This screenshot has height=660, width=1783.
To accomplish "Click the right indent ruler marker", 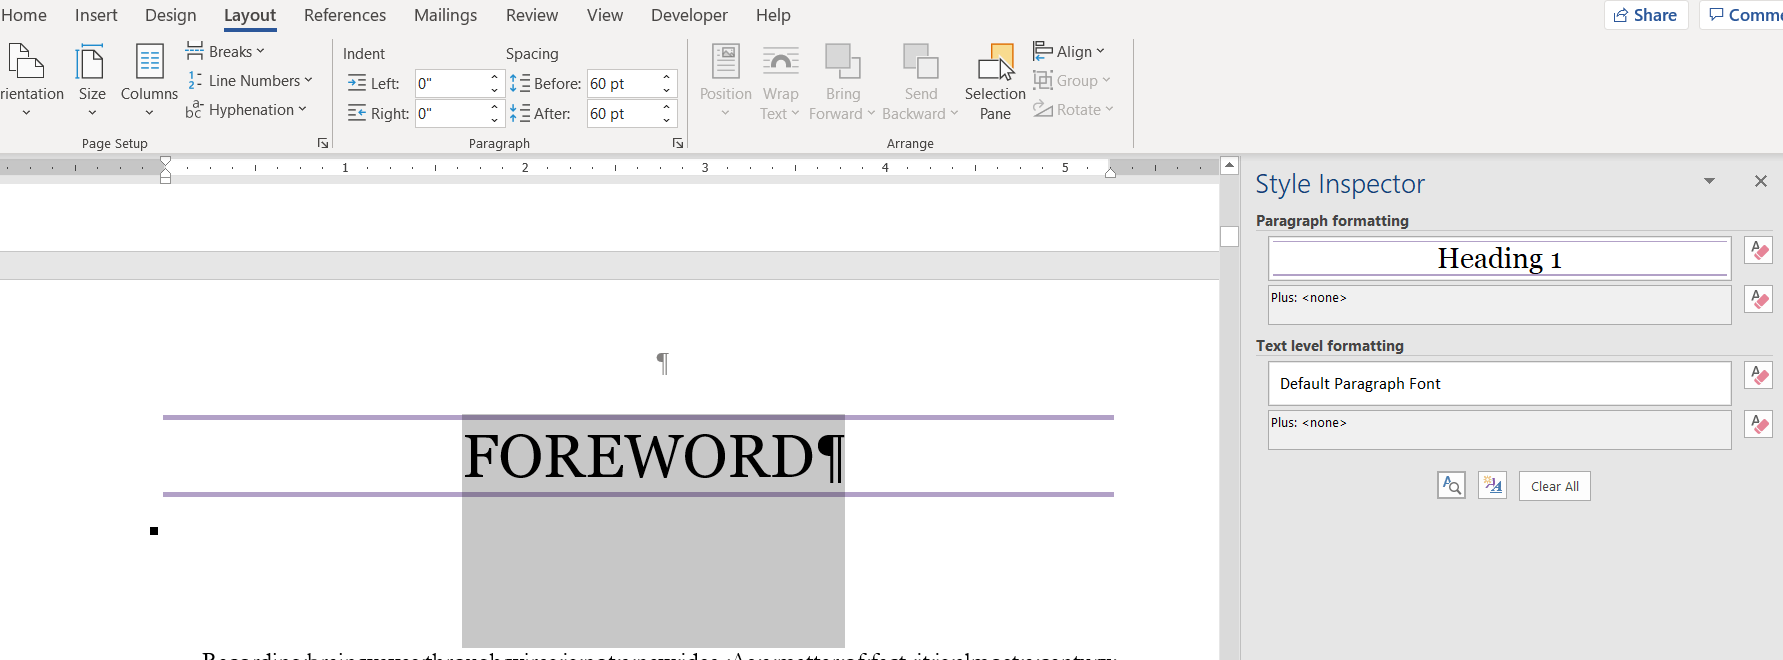I will 1110,173.
